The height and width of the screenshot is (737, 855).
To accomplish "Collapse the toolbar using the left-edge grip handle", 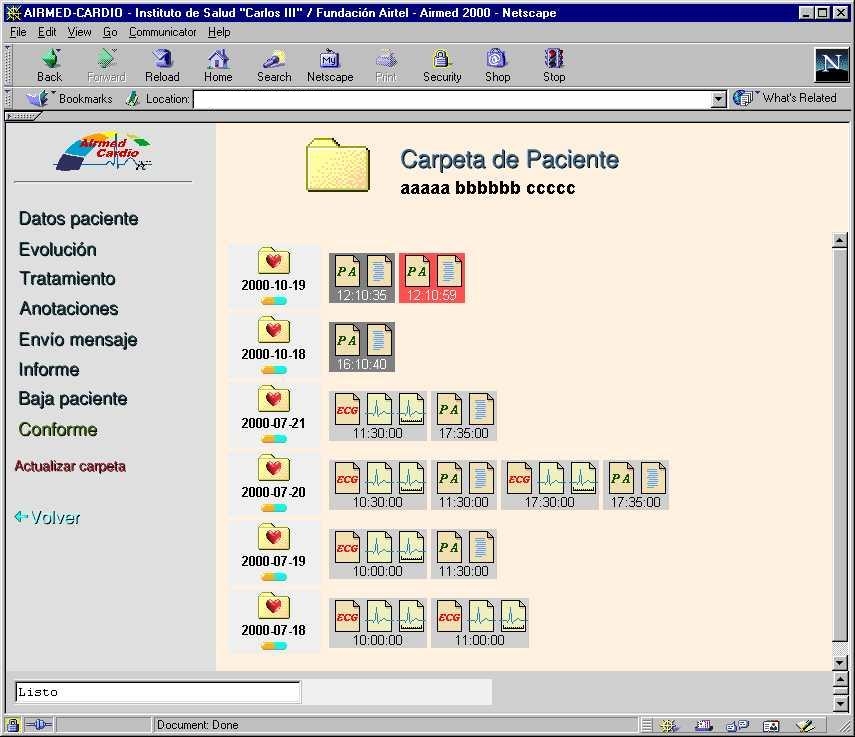I will (9, 65).
